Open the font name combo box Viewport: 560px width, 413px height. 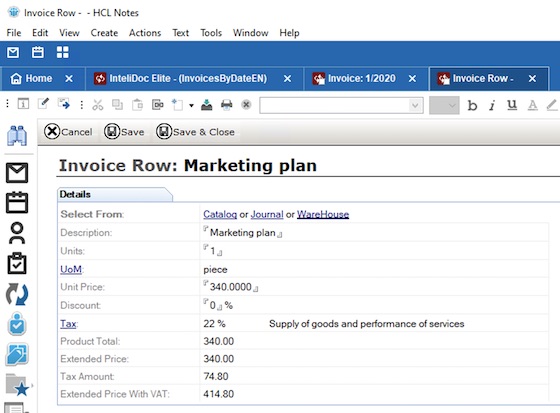(341, 105)
